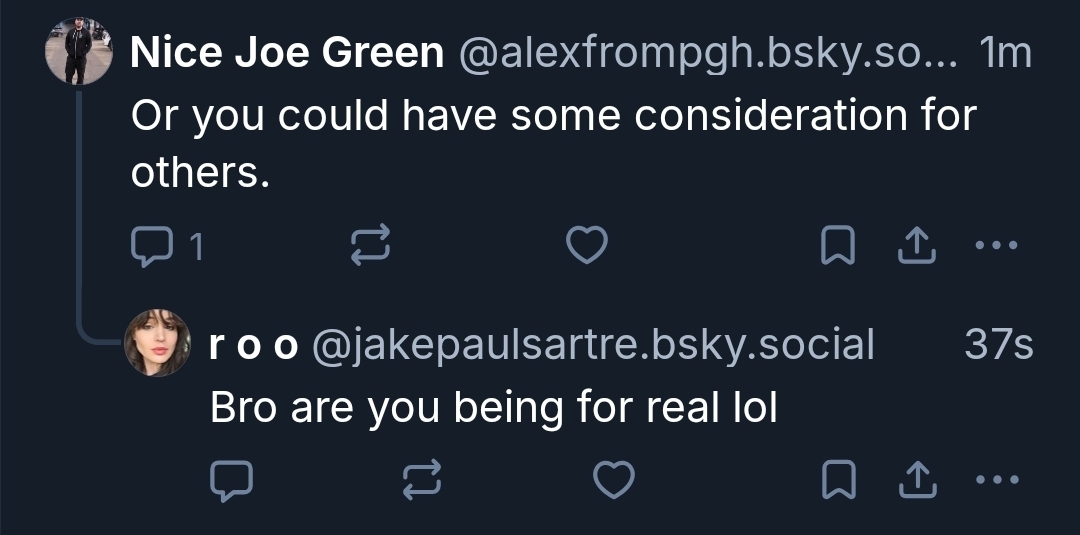This screenshot has width=1080, height=535.
Task: Share r o o's reply
Action: [916, 481]
